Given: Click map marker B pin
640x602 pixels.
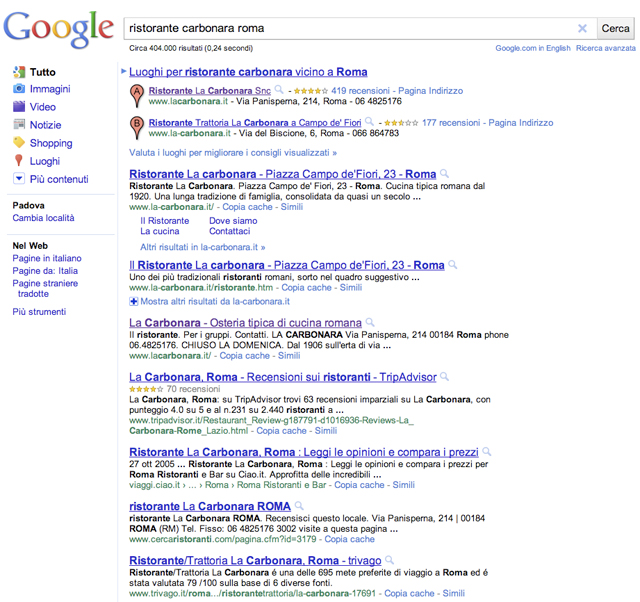Looking at the screenshot, I should [x=137, y=128].
